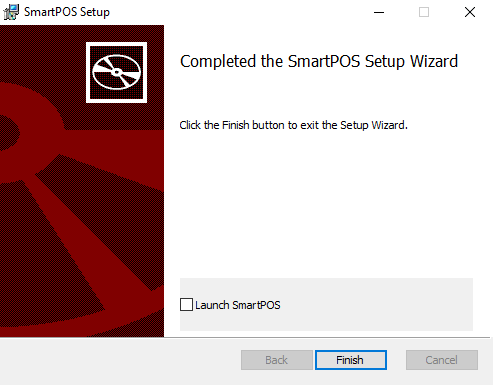Viewport: 493px width, 385px height.
Task: Click the disc icon on the red banner
Action: coord(116,72)
